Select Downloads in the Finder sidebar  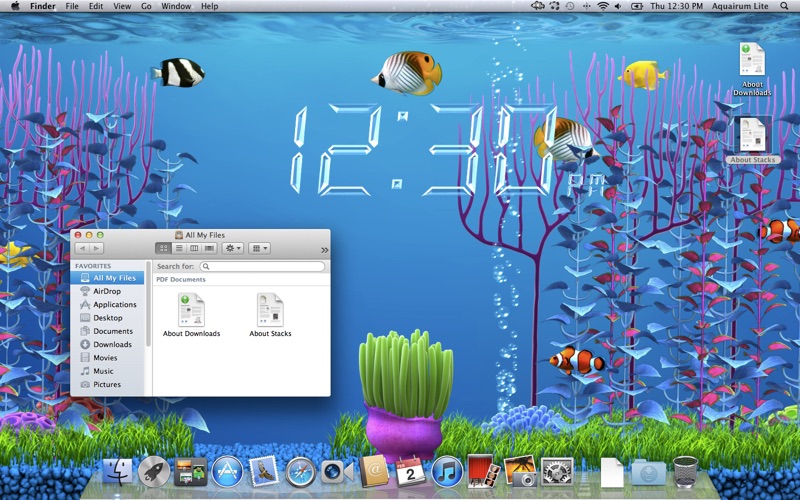point(112,345)
